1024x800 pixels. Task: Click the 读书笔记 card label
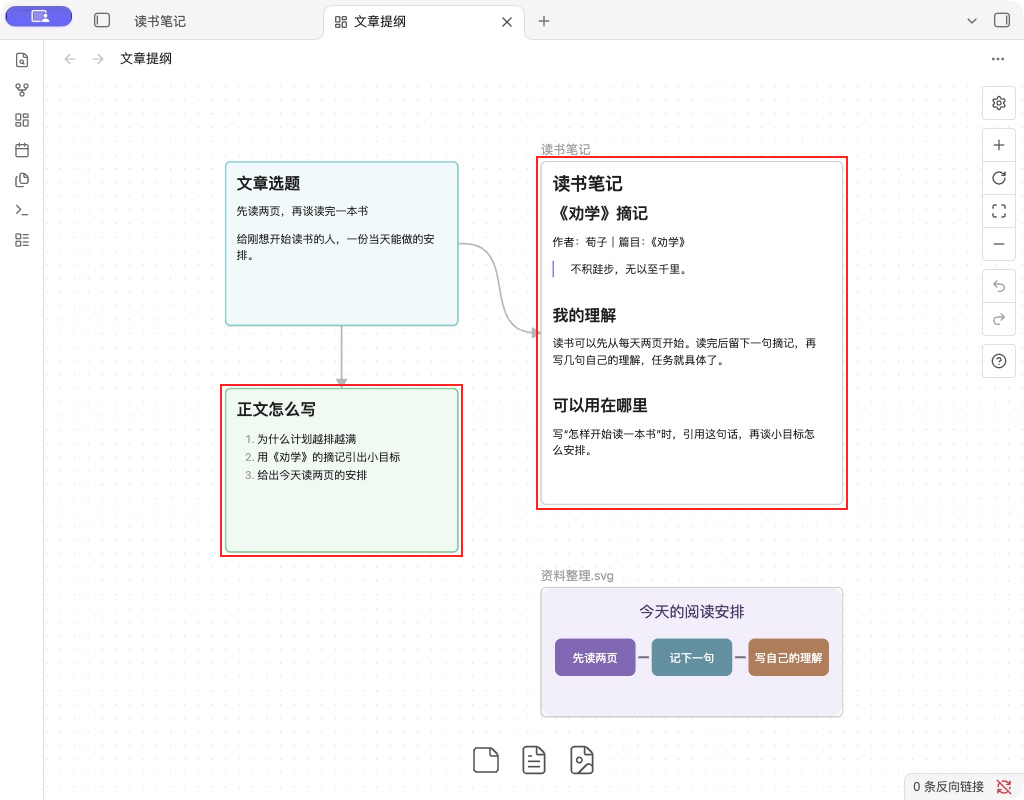click(x=566, y=150)
